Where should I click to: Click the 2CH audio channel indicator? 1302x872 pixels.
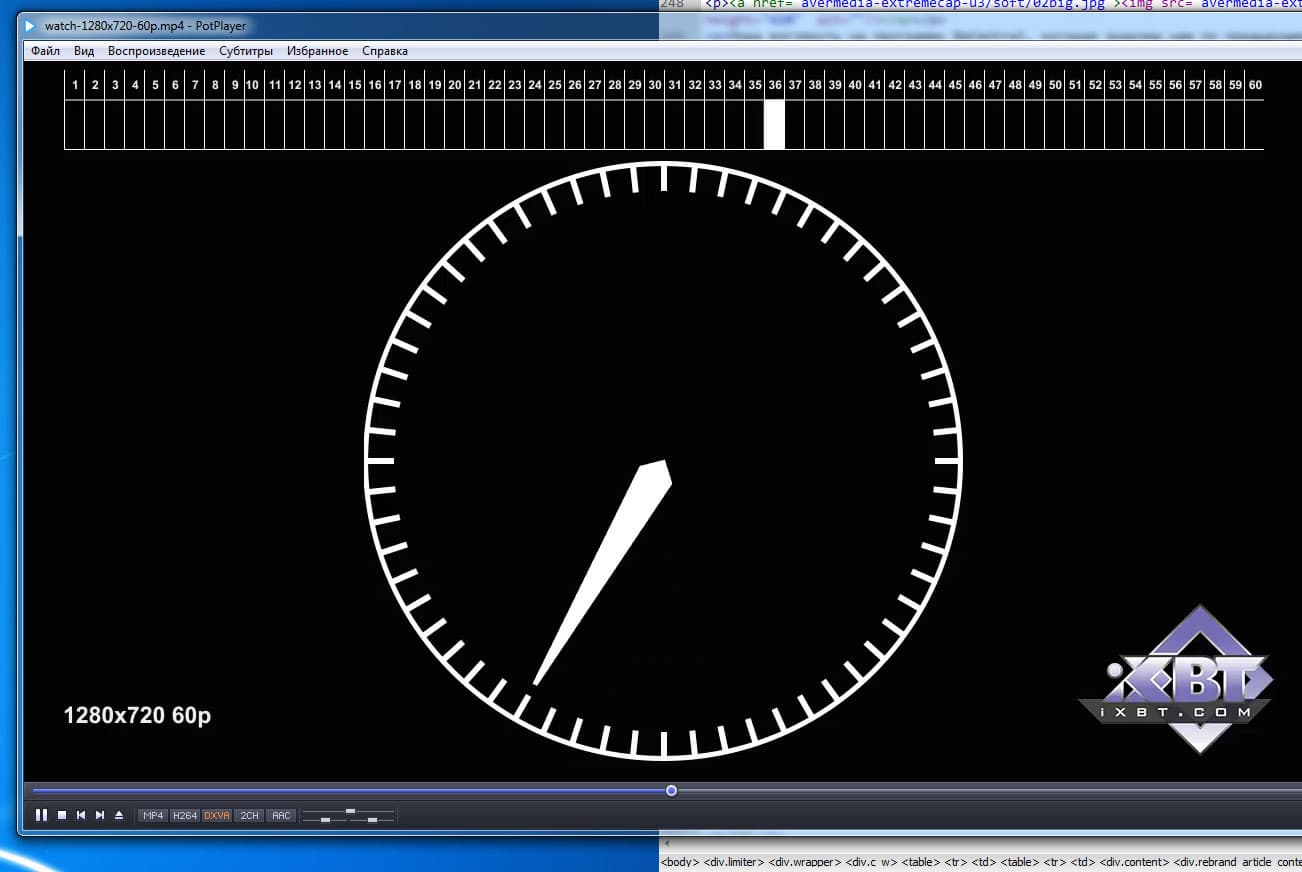point(250,816)
